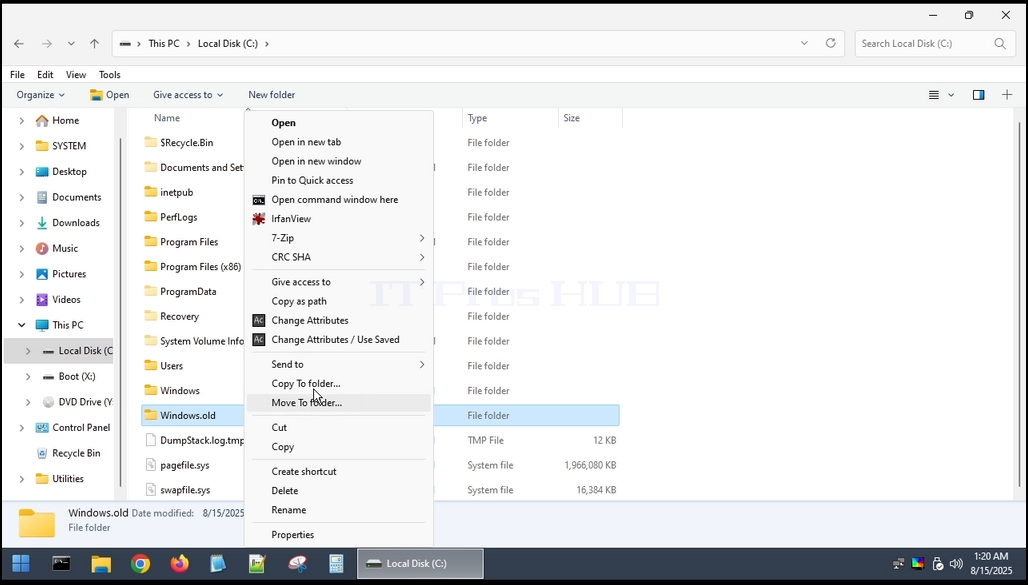Collapse the This PC tree node
Image resolution: width=1028 pixels, height=585 pixels.
tap(22, 325)
